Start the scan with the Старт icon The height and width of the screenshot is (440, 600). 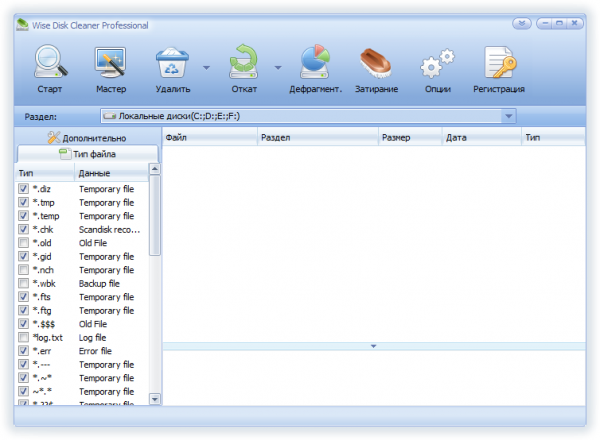pyautogui.click(x=50, y=62)
